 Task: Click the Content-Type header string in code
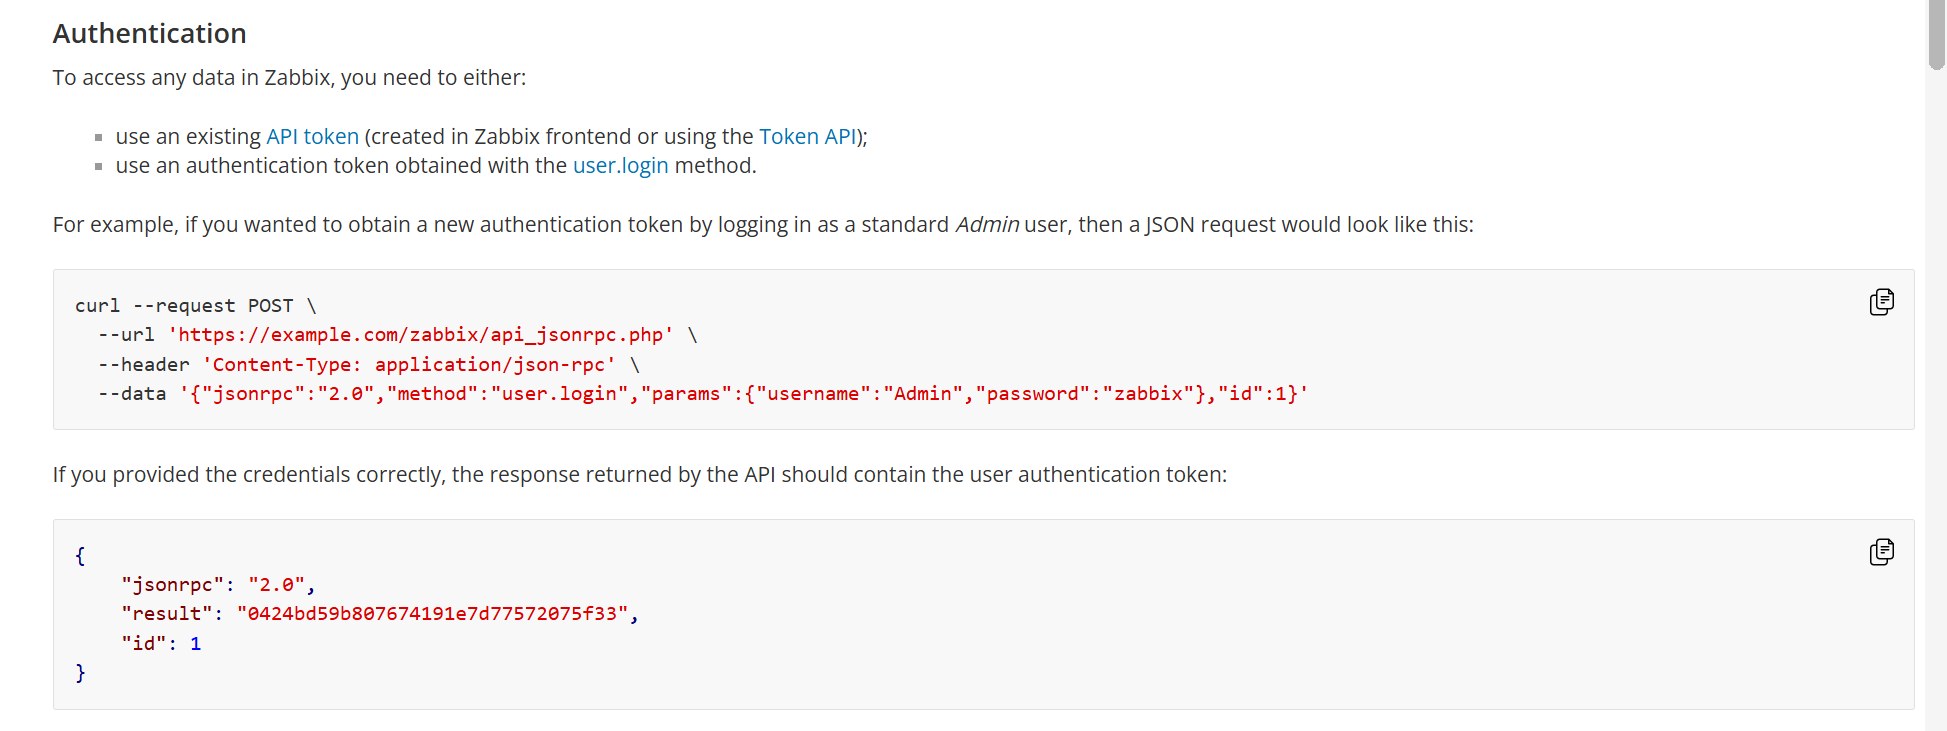[409, 365]
